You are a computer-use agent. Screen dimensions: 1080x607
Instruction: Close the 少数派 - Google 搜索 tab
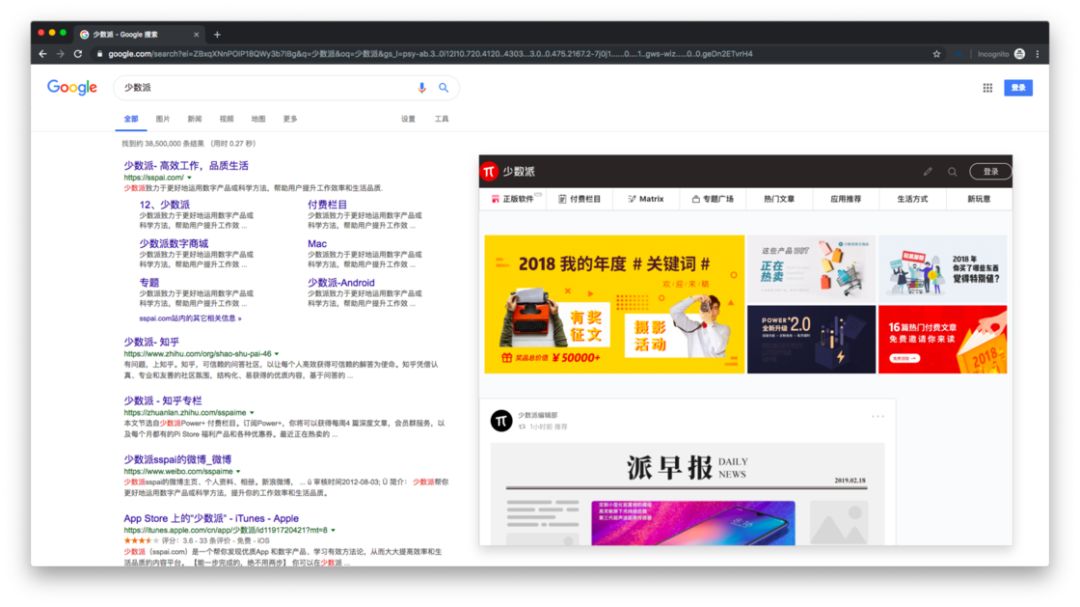[x=196, y=34]
